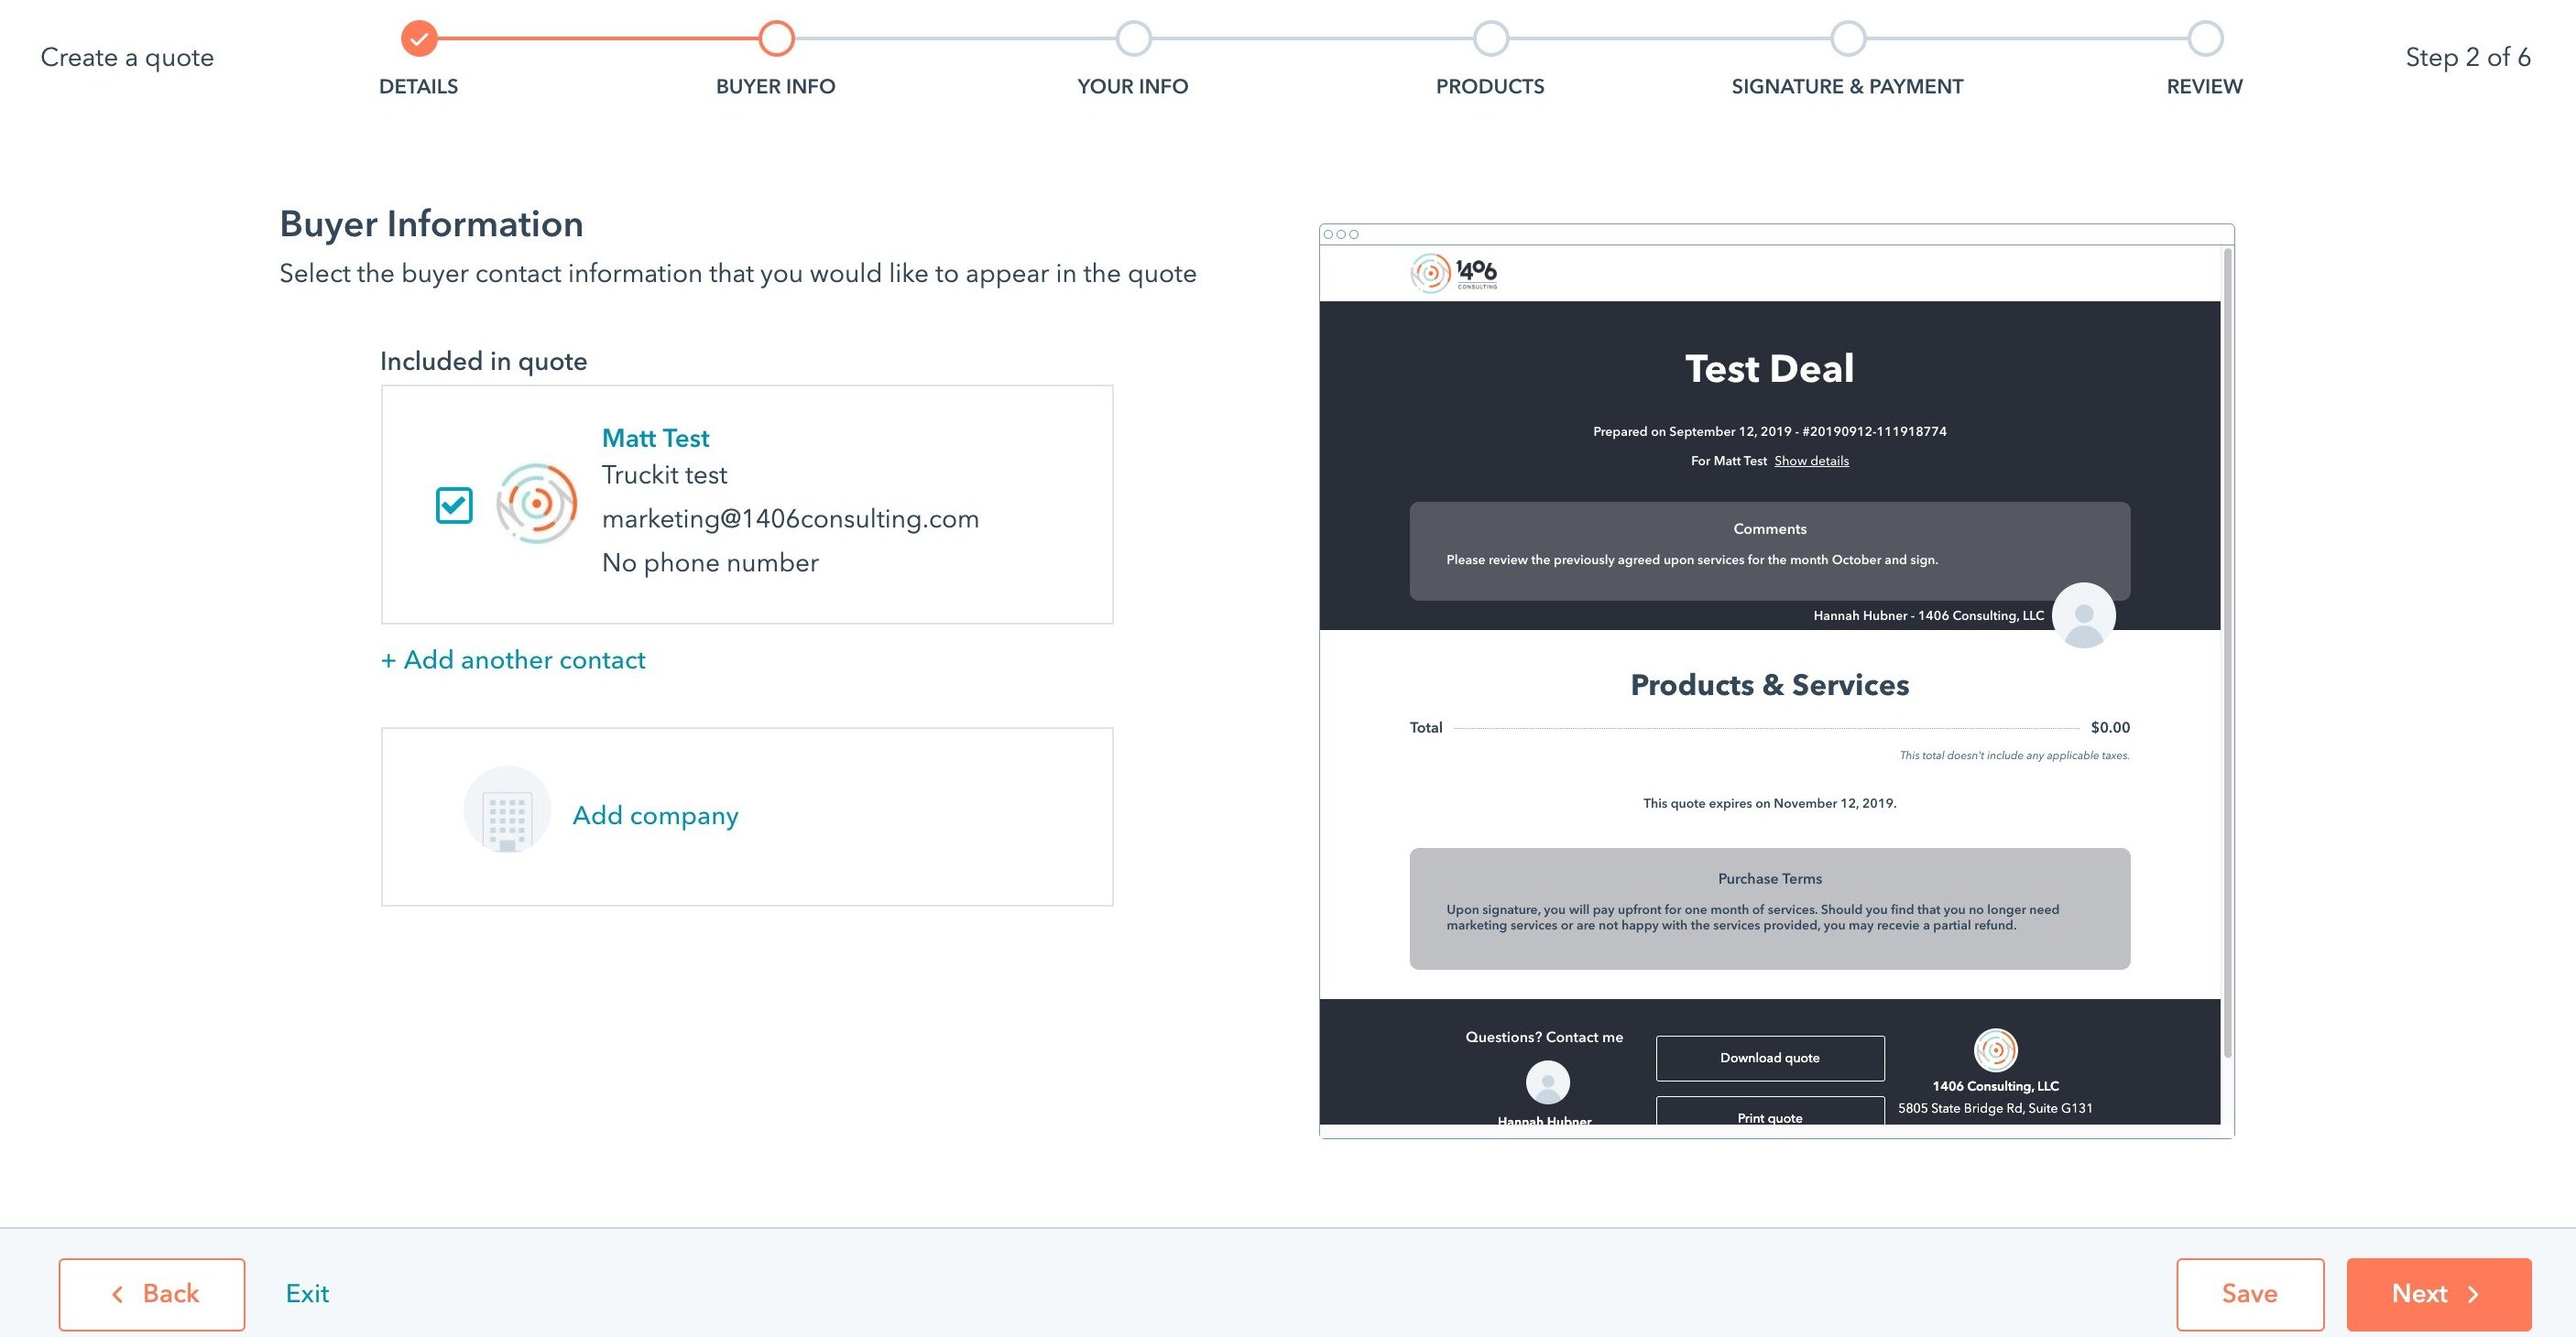Select the DETAILS completed step tab
This screenshot has height=1337, width=2576.
pyautogui.click(x=420, y=38)
